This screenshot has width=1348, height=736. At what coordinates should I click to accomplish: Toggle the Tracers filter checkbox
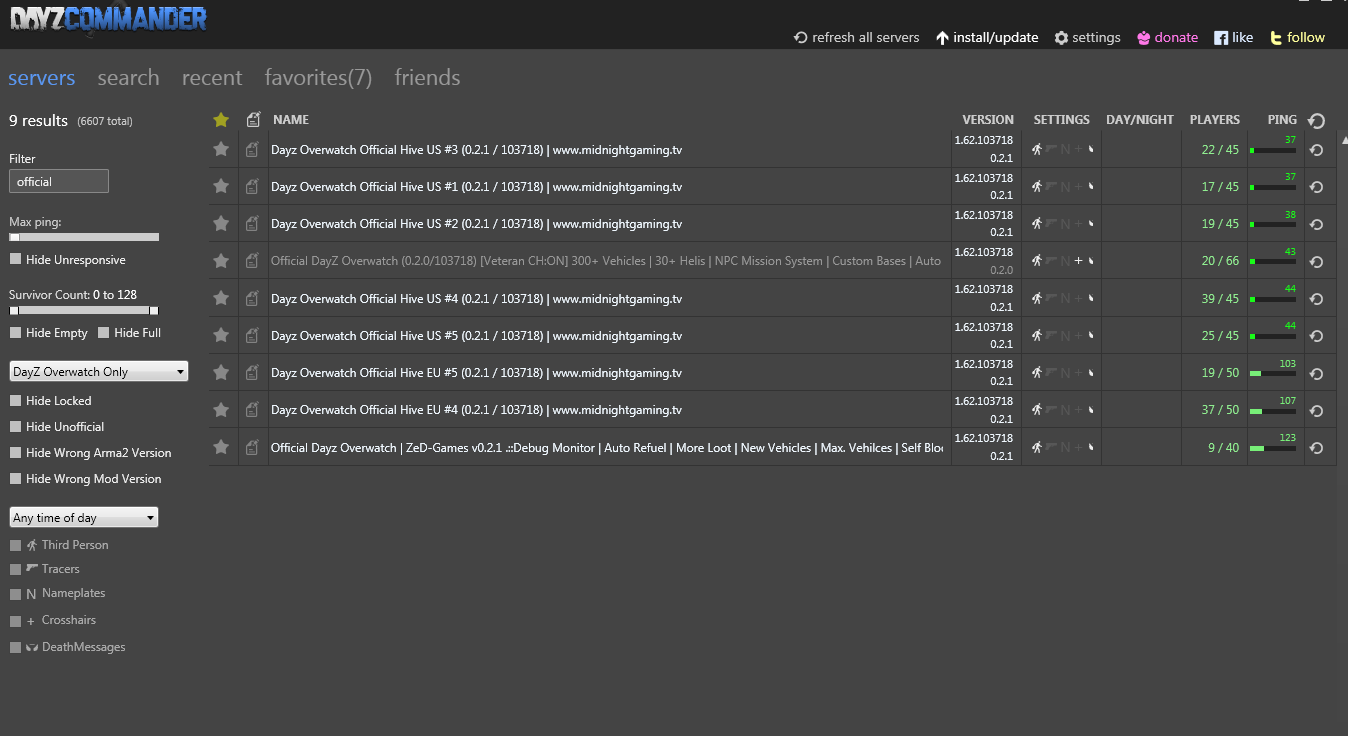[15, 569]
